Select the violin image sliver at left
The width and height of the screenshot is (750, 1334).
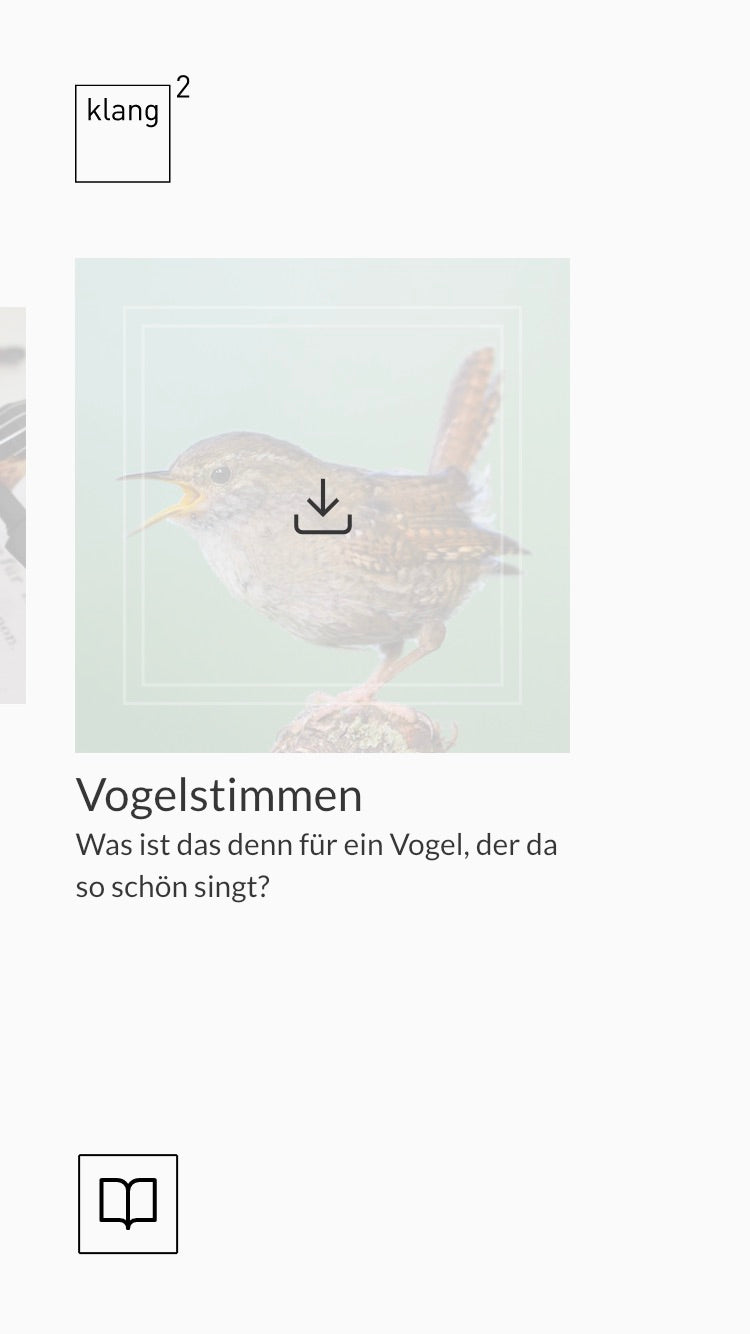[12, 505]
